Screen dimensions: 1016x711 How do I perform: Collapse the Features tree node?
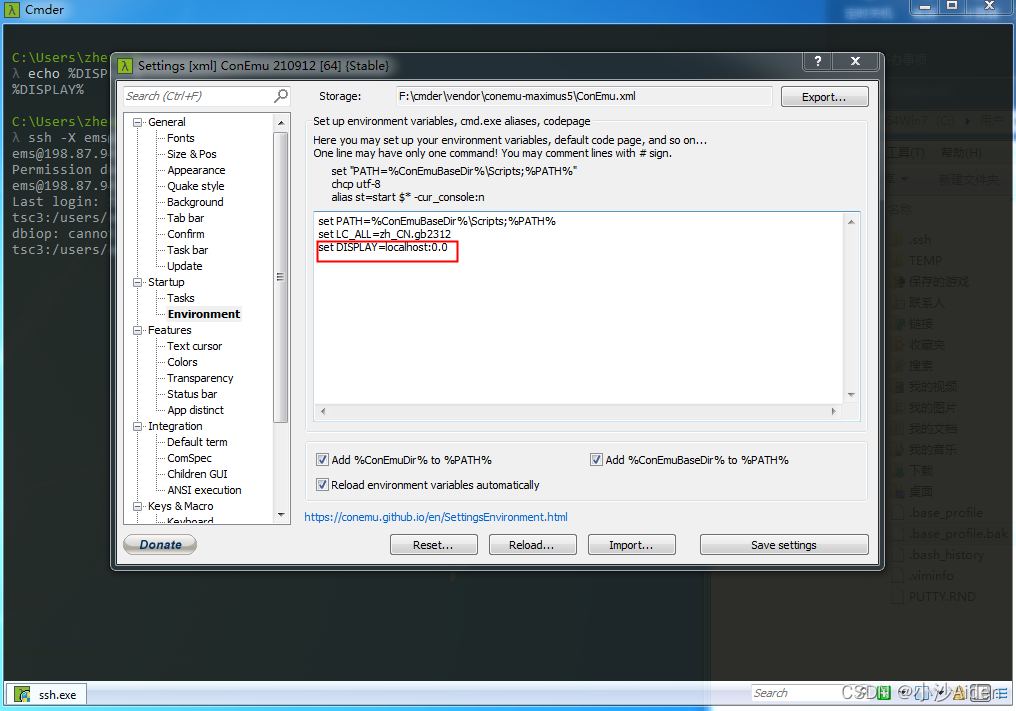pyautogui.click(x=137, y=330)
